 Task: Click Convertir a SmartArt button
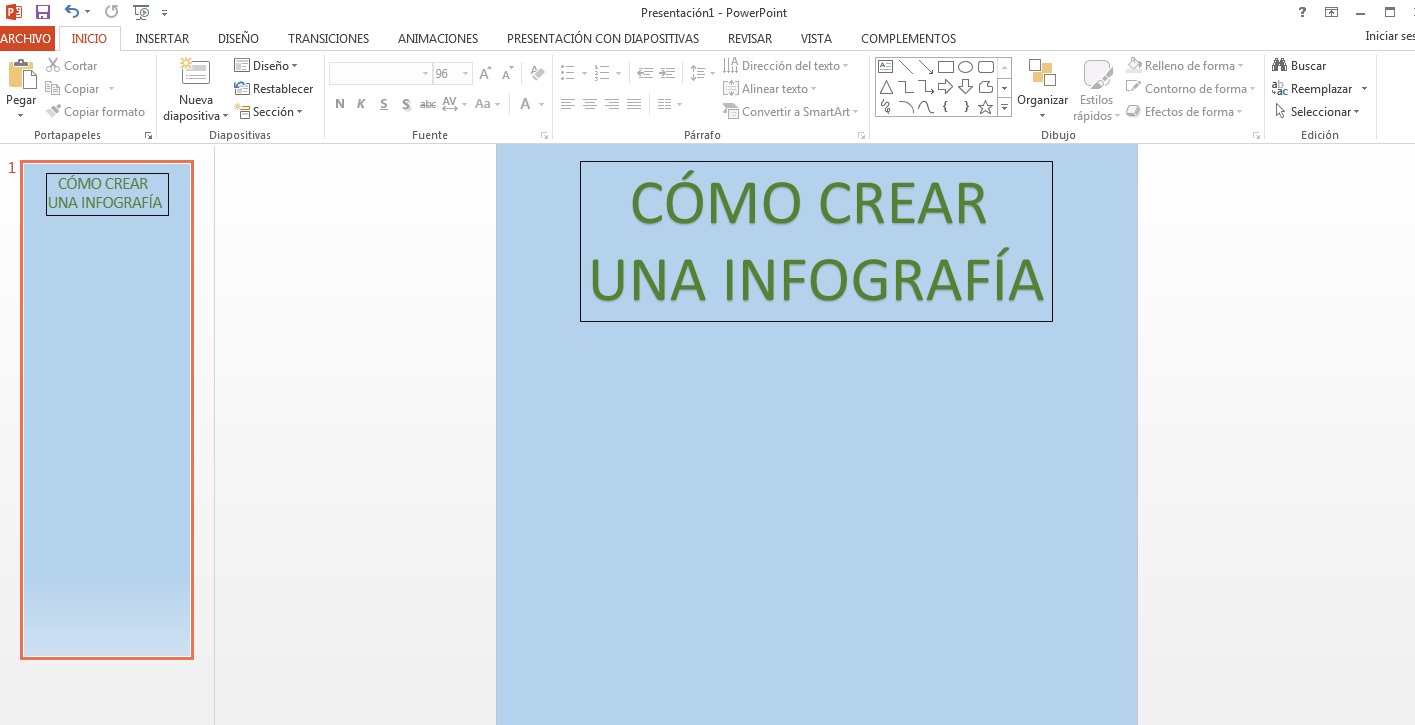click(x=790, y=112)
